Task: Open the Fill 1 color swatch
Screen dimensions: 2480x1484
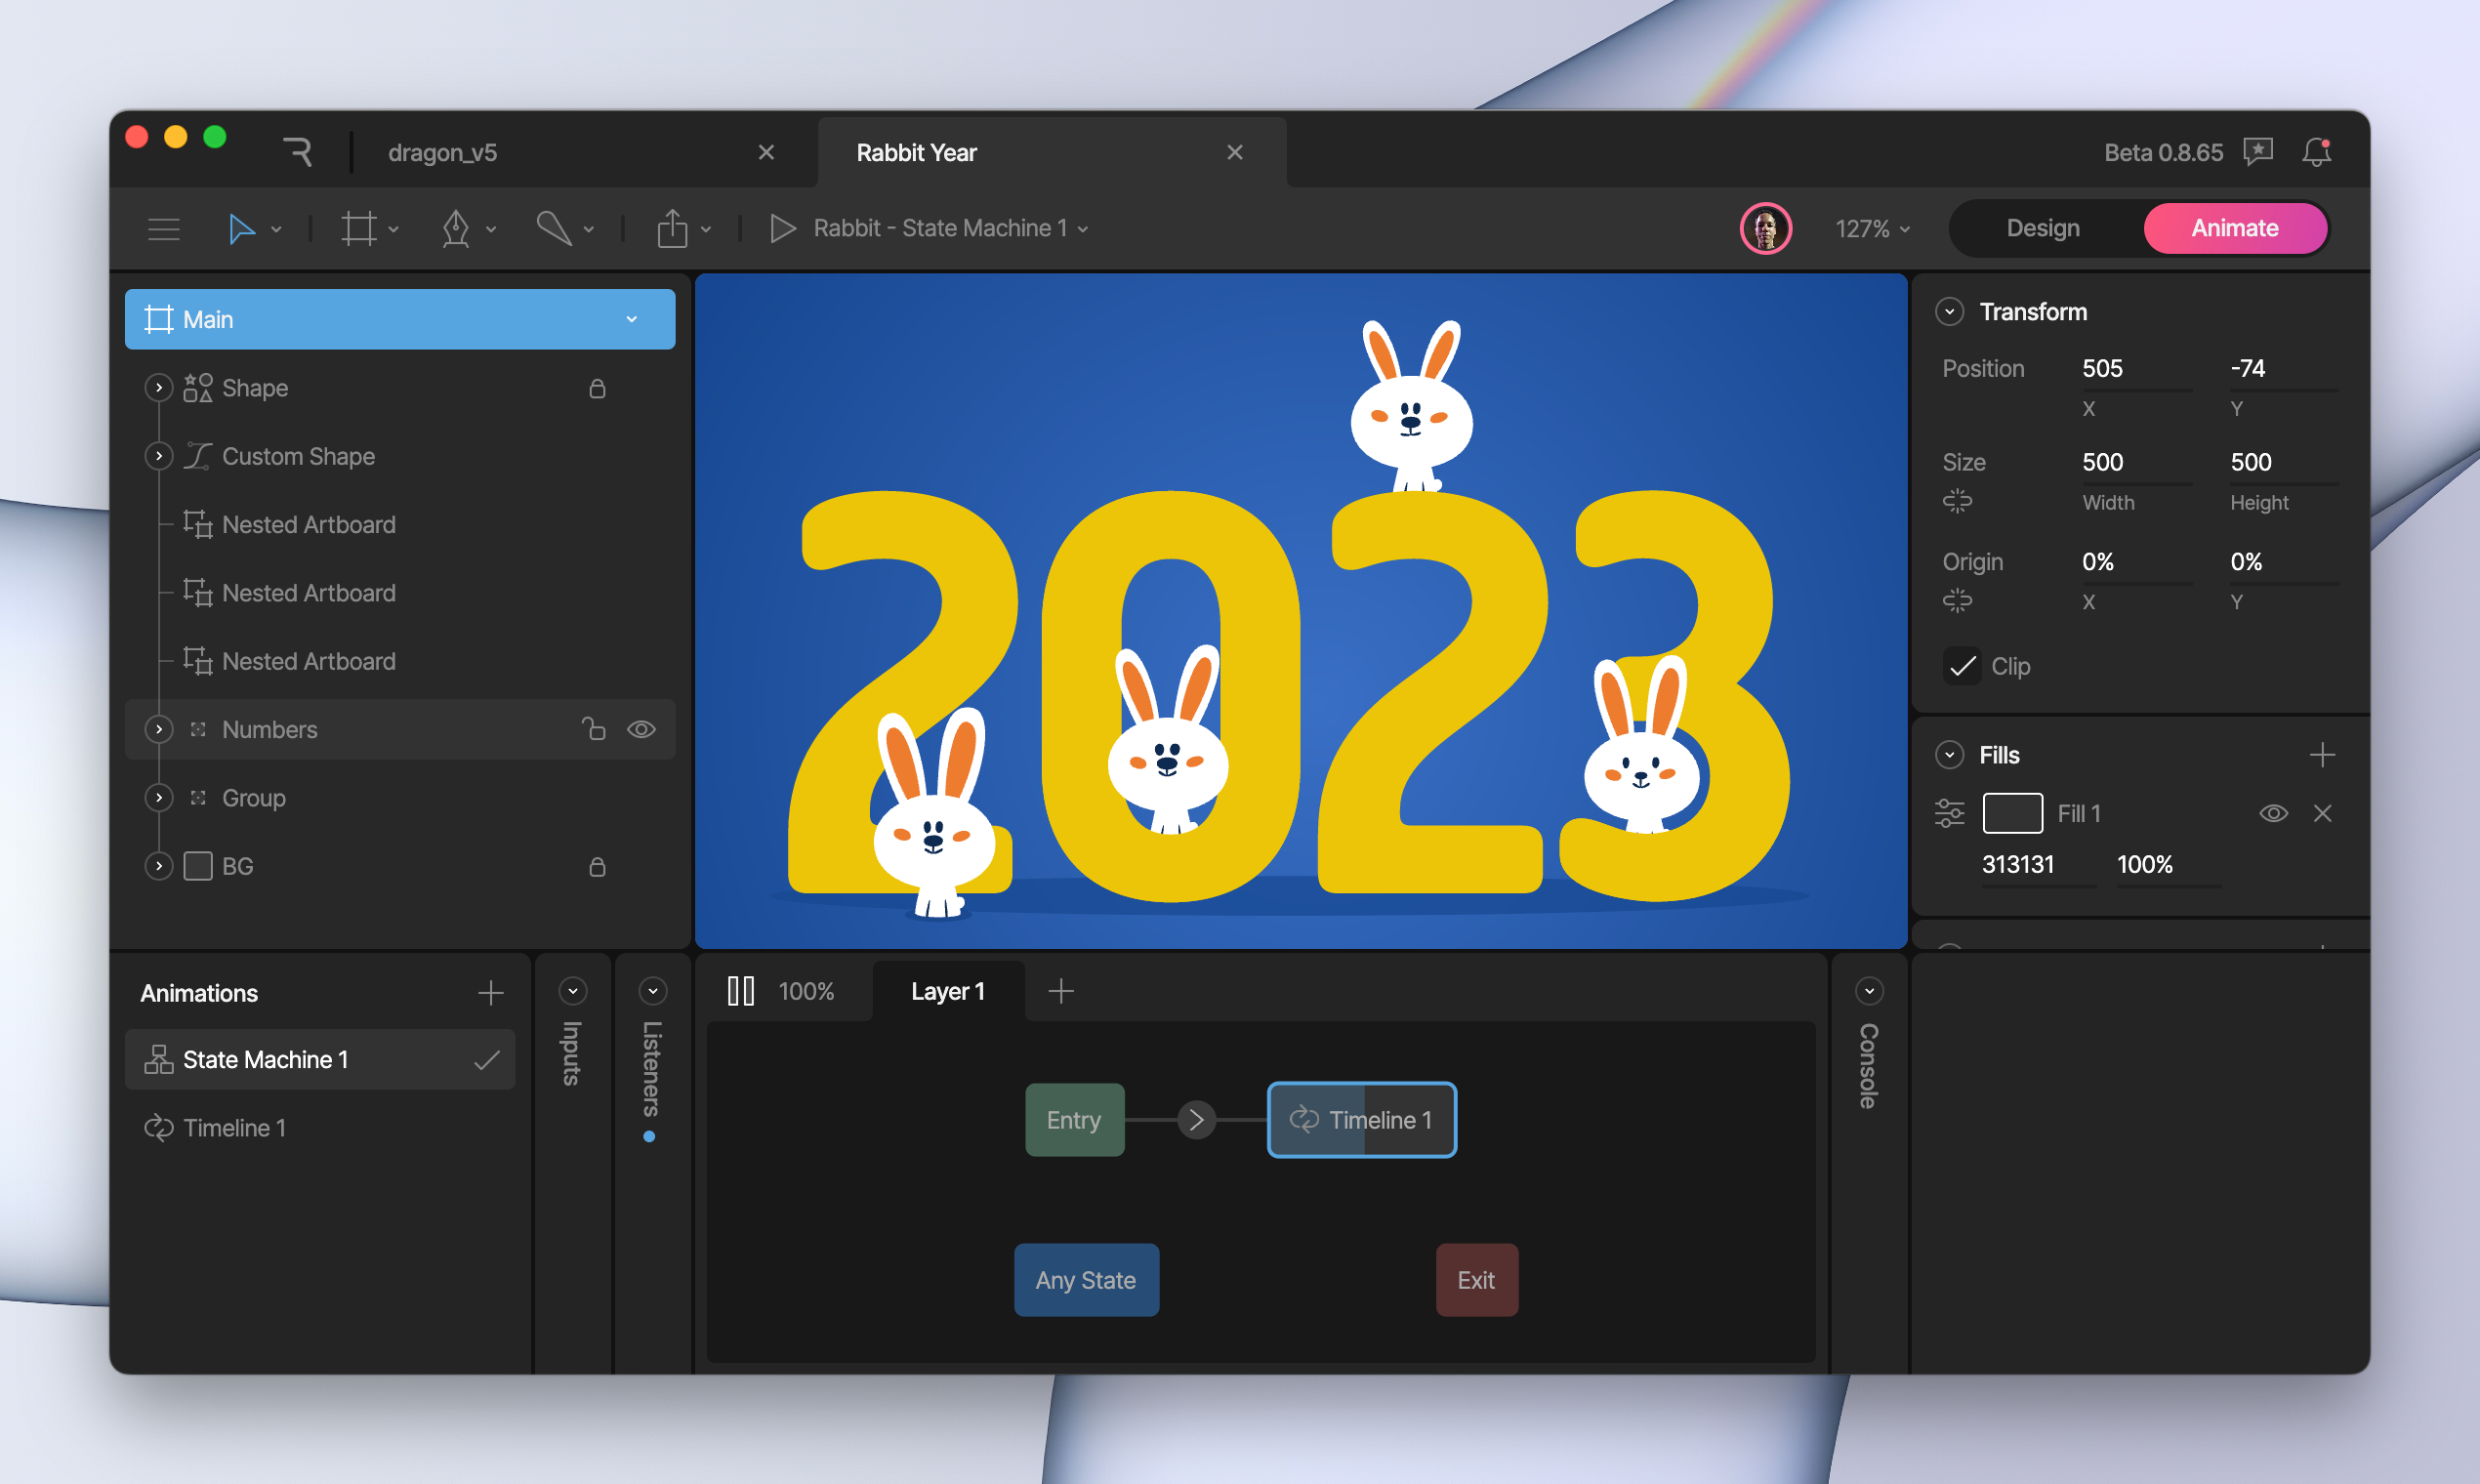Action: coord(2012,813)
